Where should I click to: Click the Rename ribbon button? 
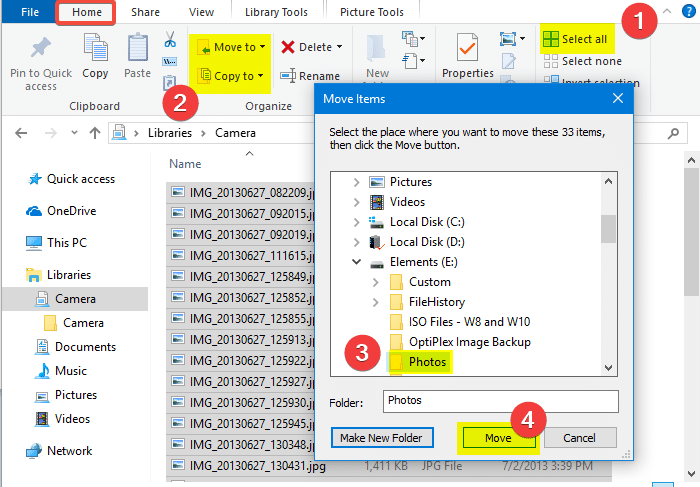pyautogui.click(x=311, y=76)
